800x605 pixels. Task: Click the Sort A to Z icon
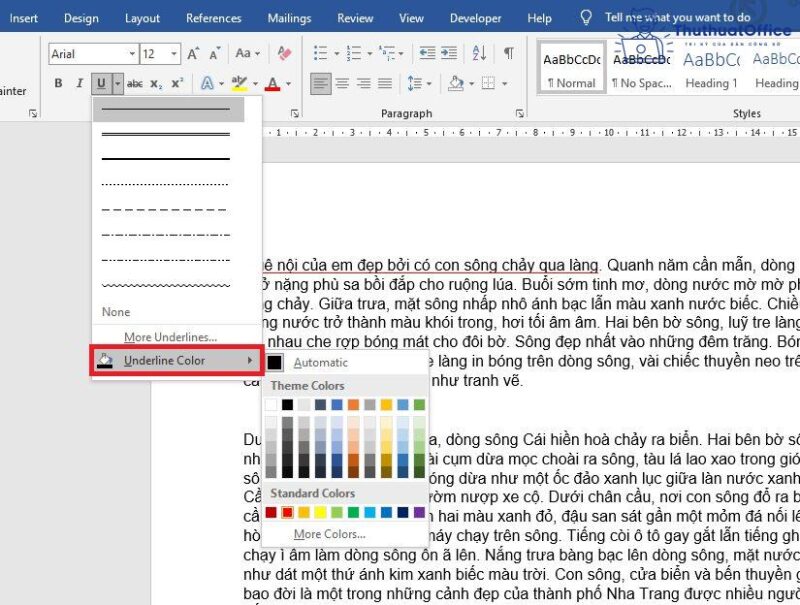point(482,54)
